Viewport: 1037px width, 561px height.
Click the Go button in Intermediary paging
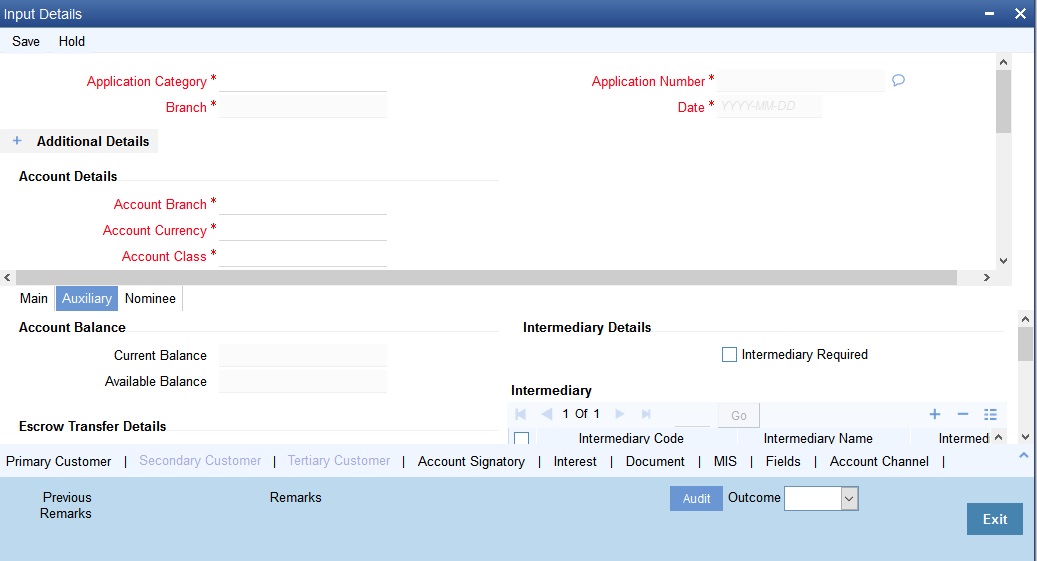(x=739, y=415)
